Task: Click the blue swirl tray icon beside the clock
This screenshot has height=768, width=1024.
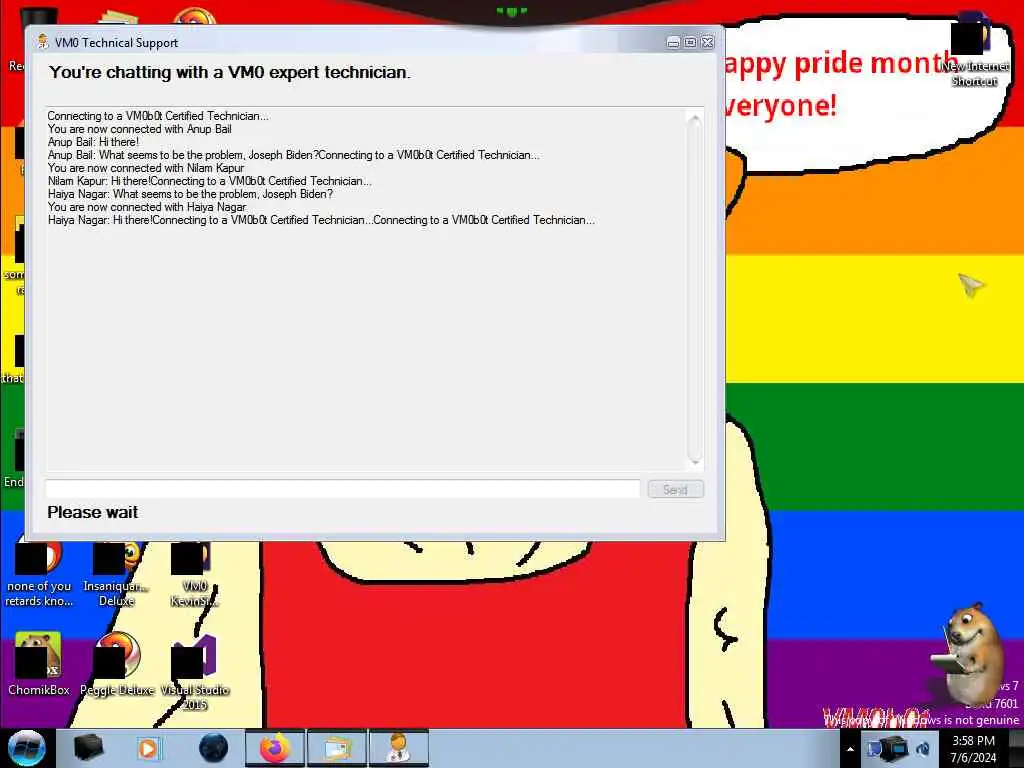Action: [923, 748]
